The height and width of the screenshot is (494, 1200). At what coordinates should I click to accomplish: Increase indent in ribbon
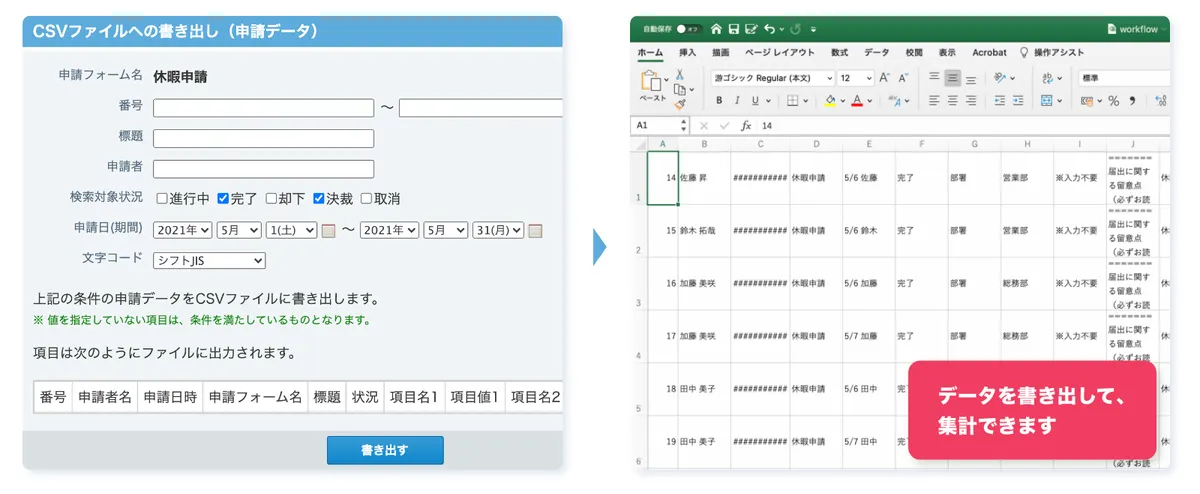pos(1017,100)
